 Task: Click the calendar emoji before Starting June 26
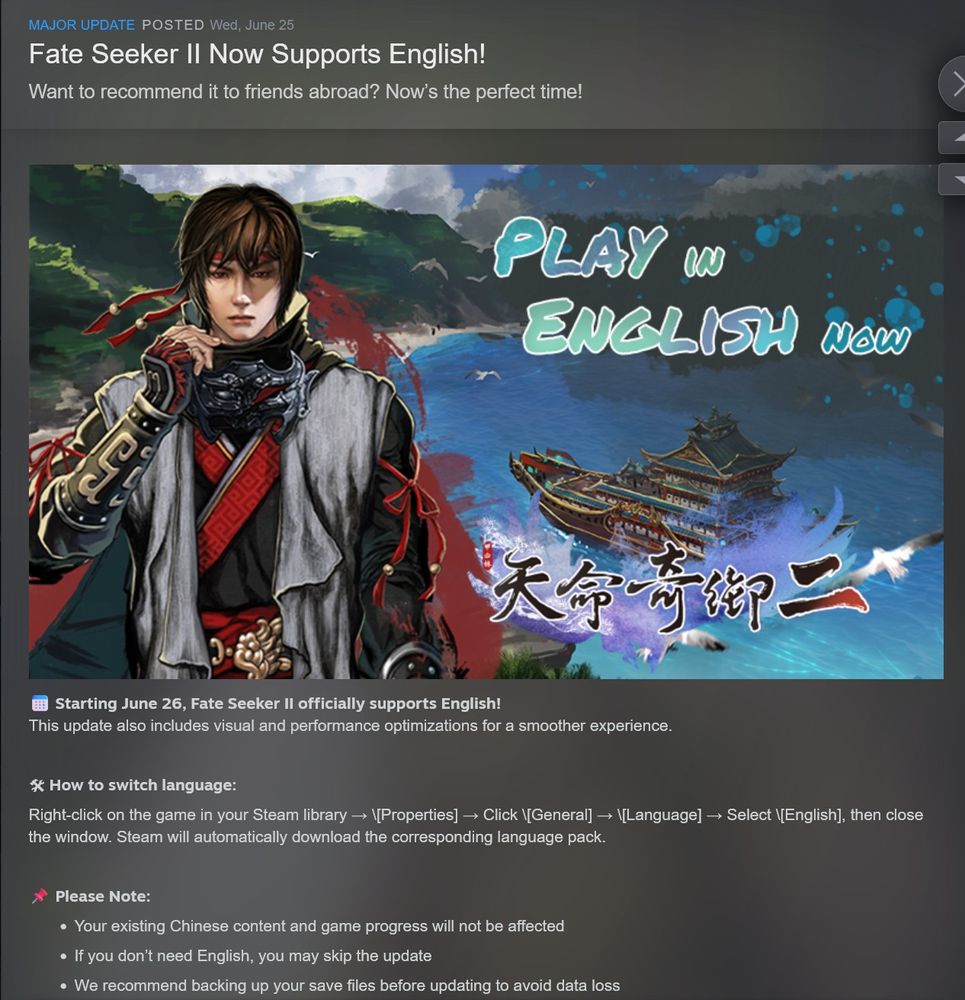[40, 703]
